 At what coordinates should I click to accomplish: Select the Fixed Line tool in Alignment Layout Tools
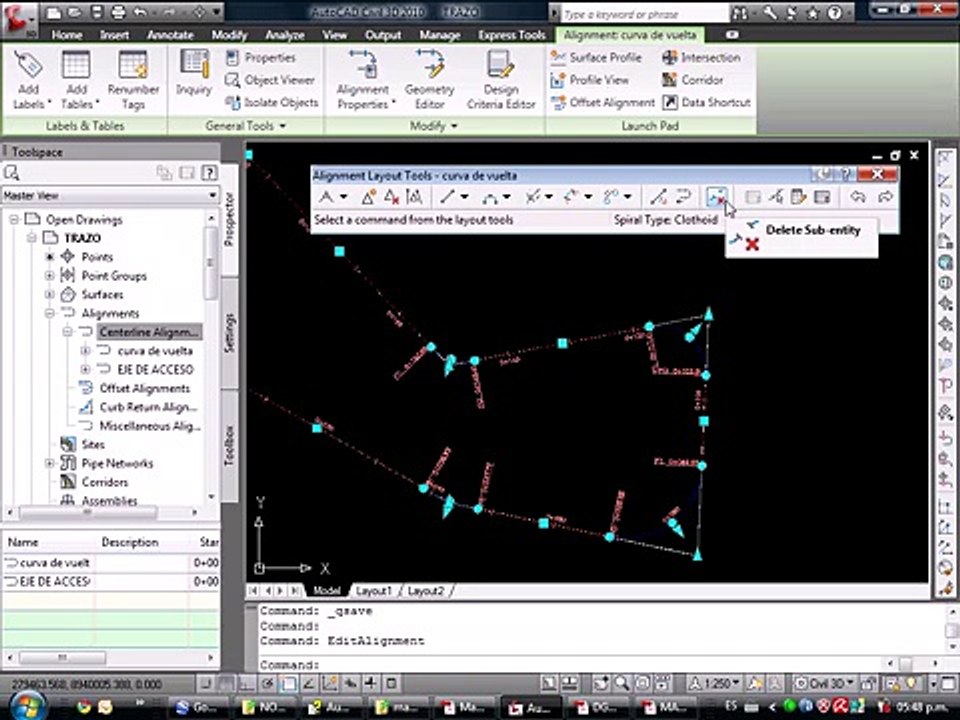pyautogui.click(x=448, y=197)
